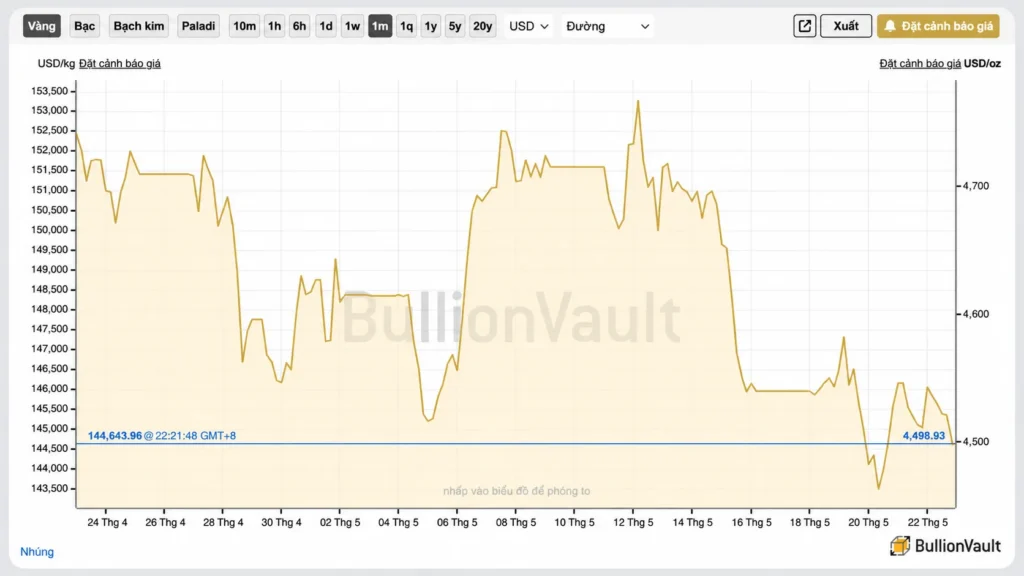Click the 143,500 axis value
This screenshot has width=1024, height=576.
click(50, 488)
